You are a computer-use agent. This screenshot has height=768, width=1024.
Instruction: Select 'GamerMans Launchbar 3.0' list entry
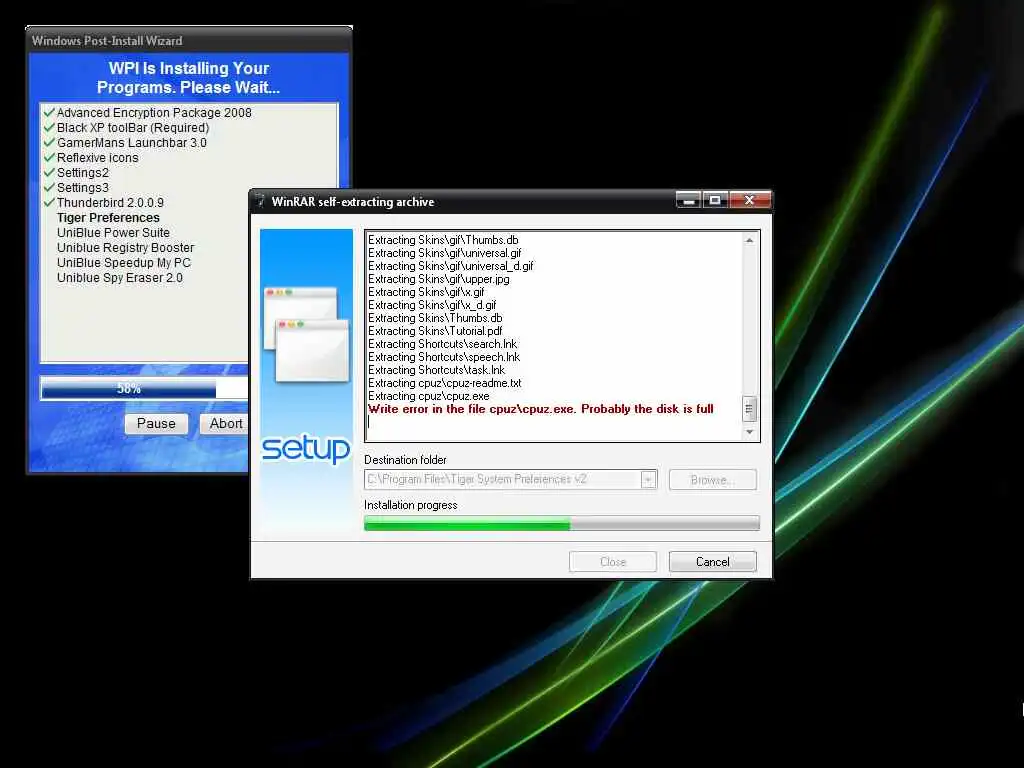pos(131,142)
